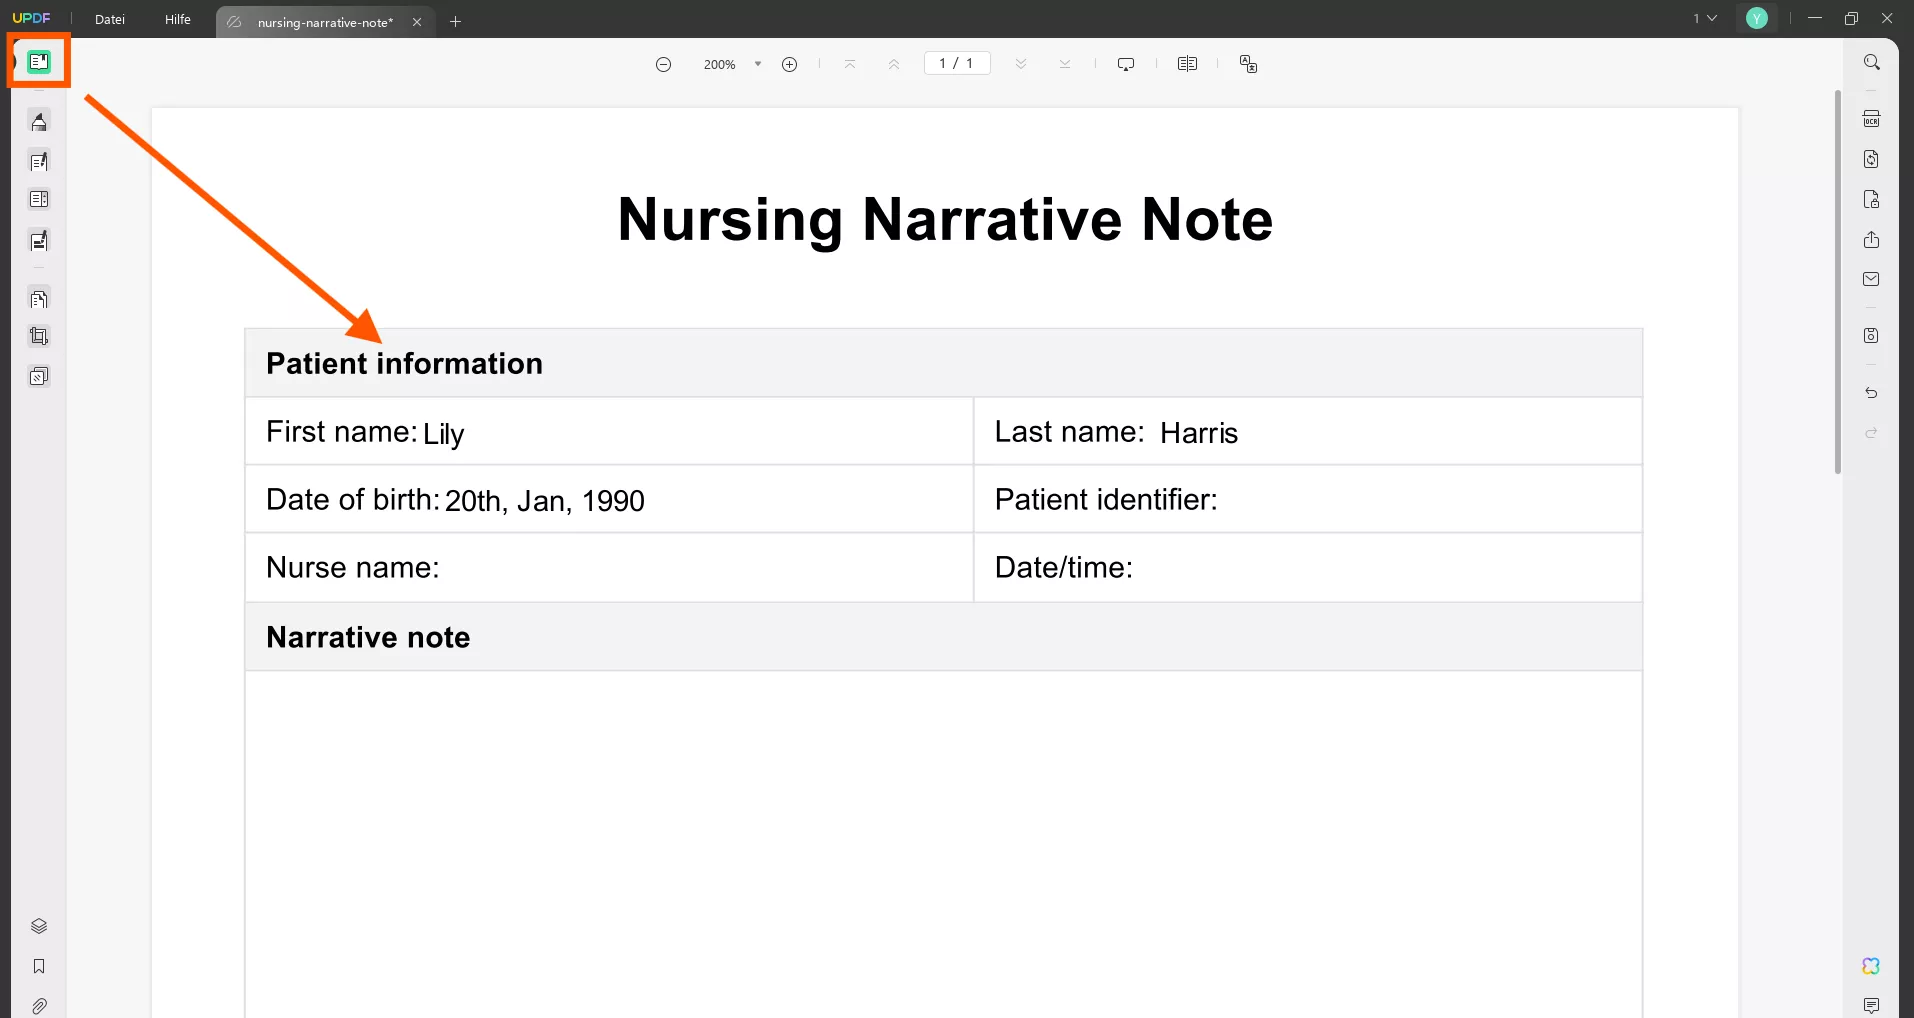This screenshot has width=1914, height=1018.
Task: Open the Organize Pages tool
Action: (x=39, y=299)
